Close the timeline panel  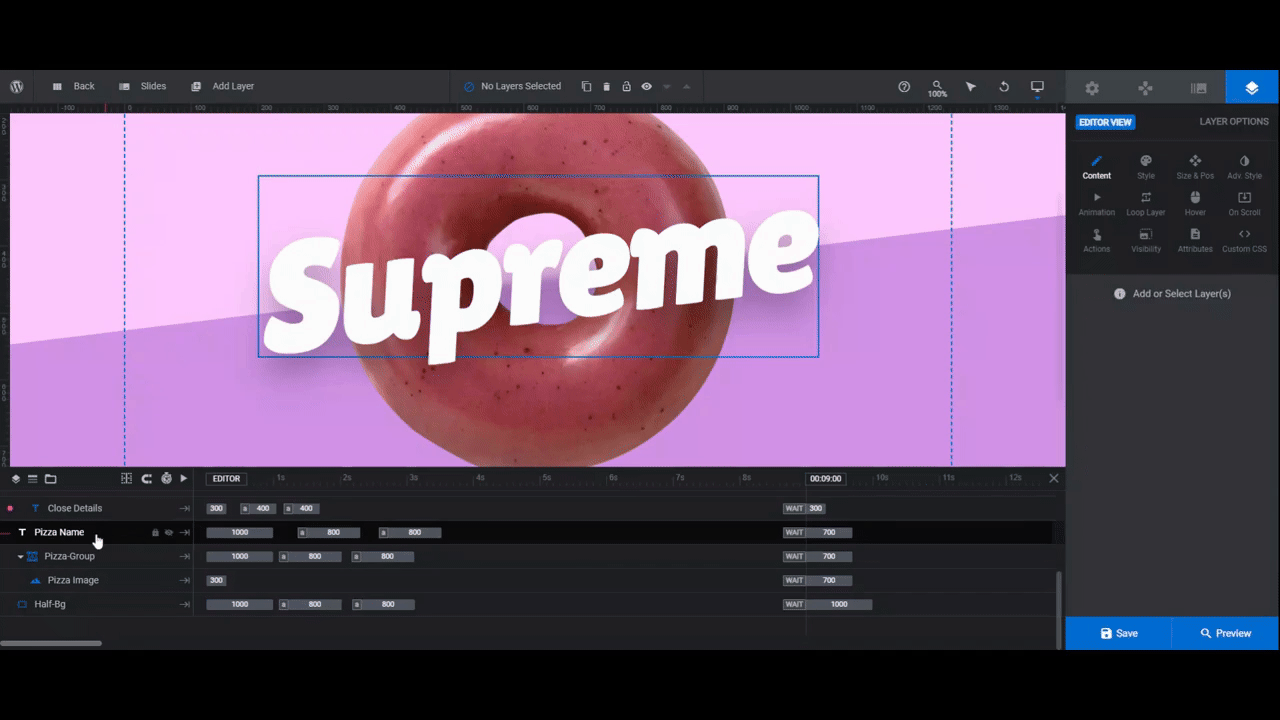pyautogui.click(x=1053, y=479)
